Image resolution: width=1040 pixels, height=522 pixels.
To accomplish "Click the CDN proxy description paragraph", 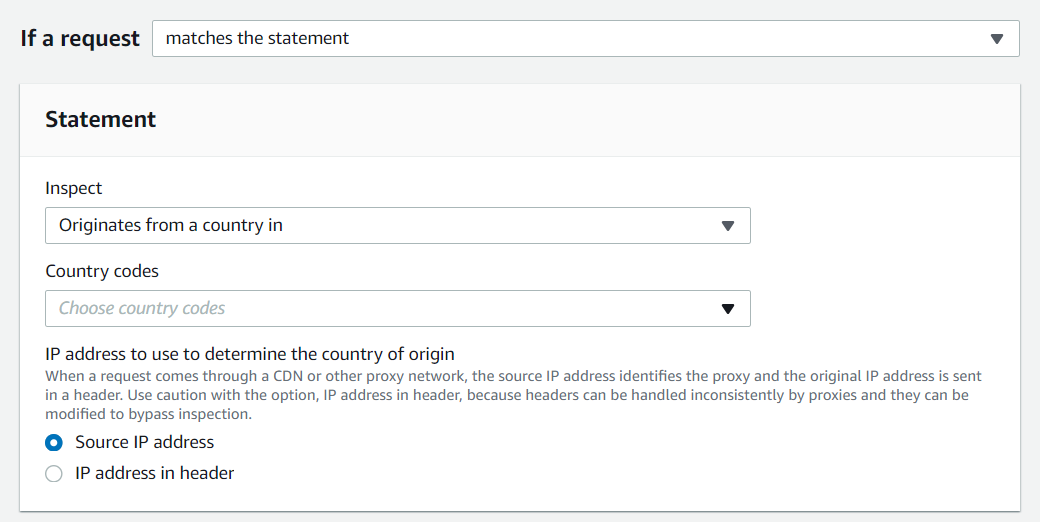I will 513,395.
